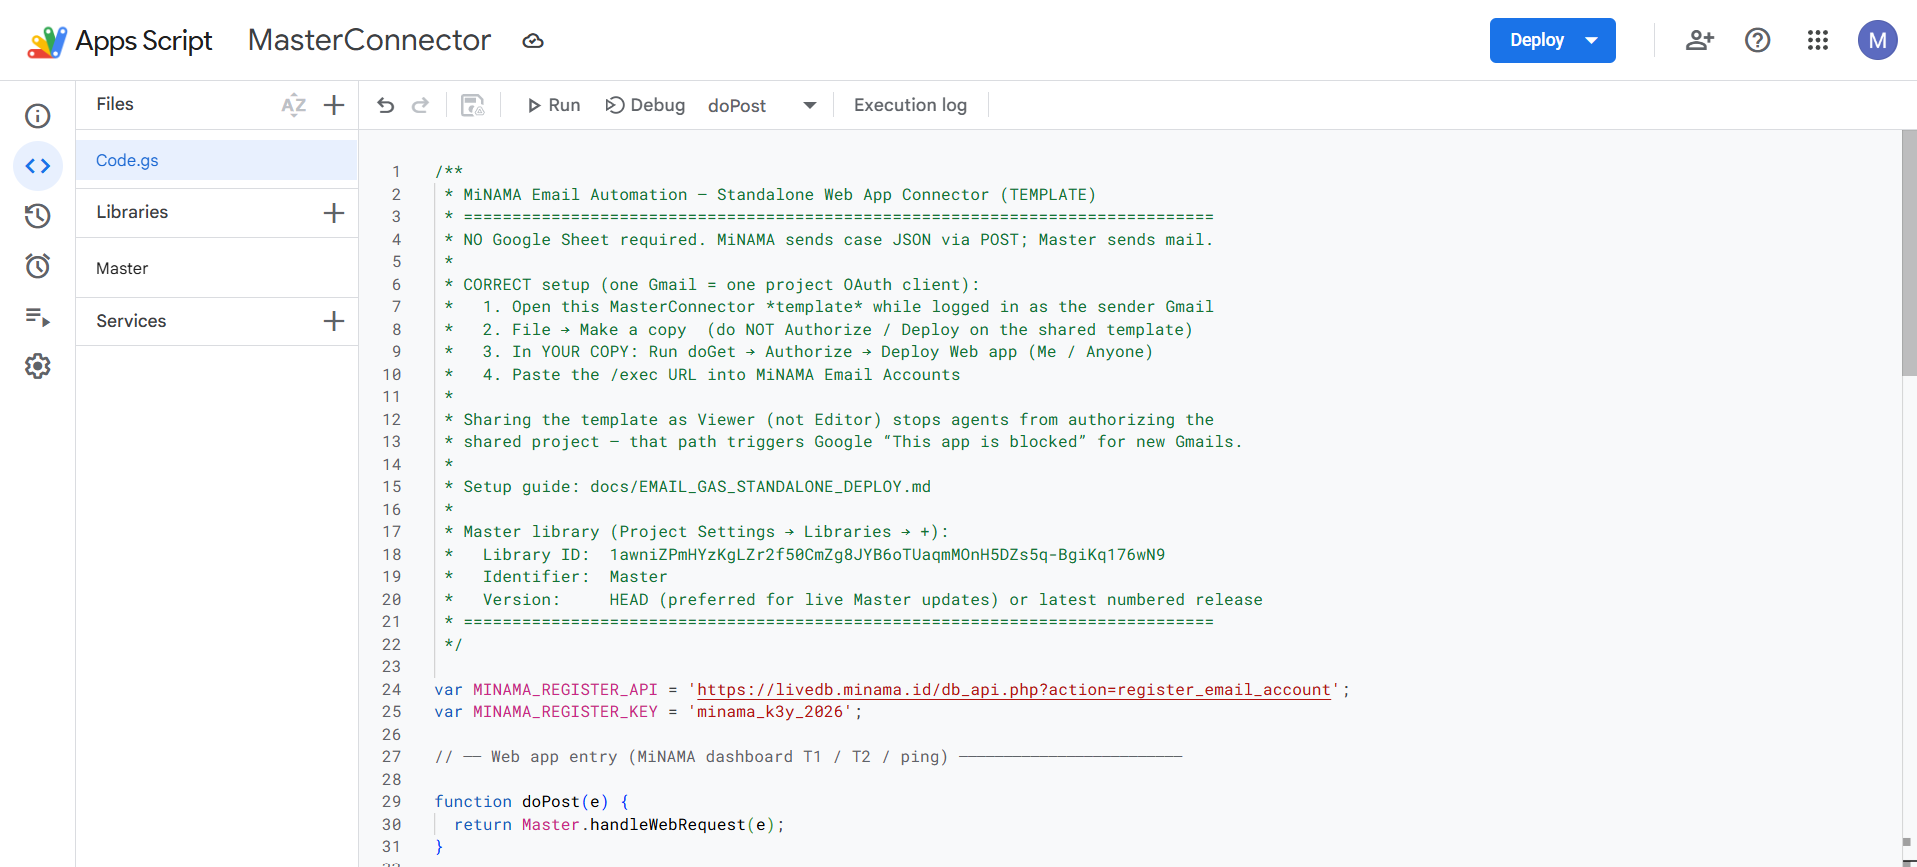Viewport: 1917px width, 867px height.
Task: Click the Redo arrow in toolbar
Action: tap(421, 105)
